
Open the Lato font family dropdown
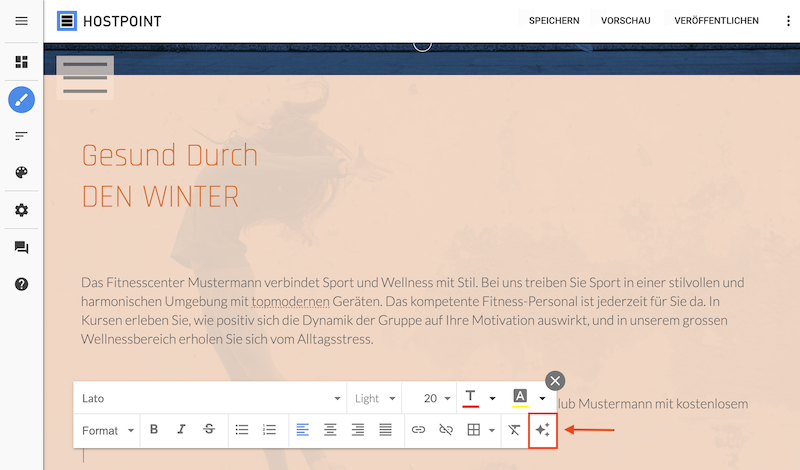click(x=211, y=398)
